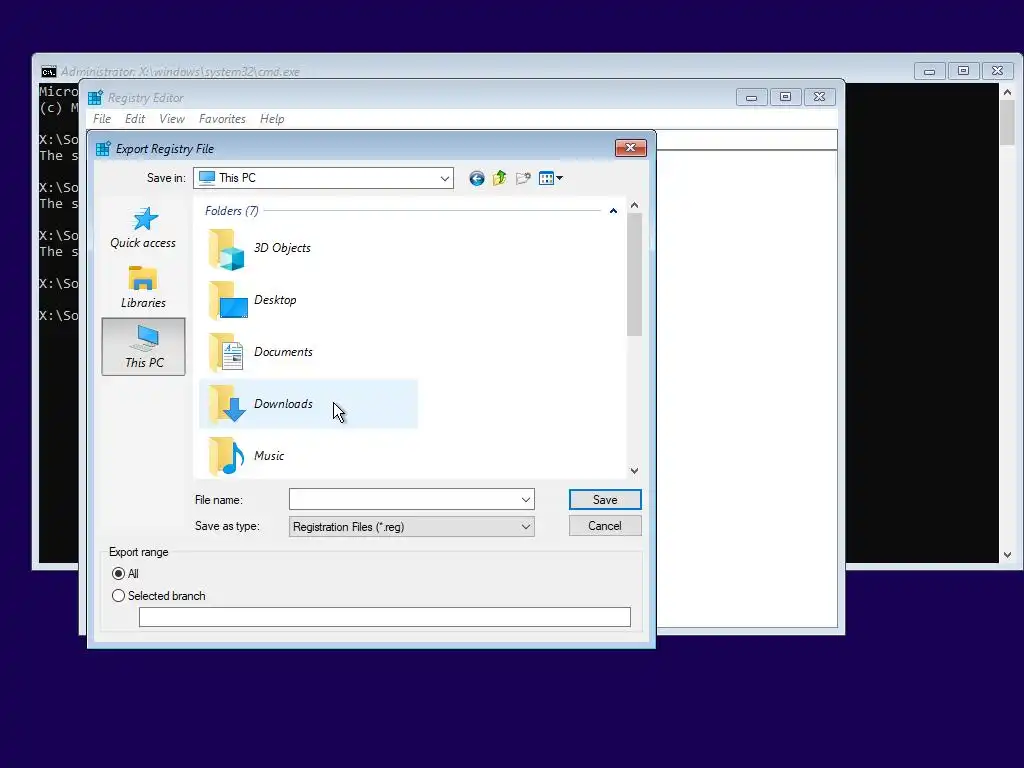Expand the Save in location dropdown
Image resolution: width=1024 pixels, height=768 pixels.
(445, 178)
